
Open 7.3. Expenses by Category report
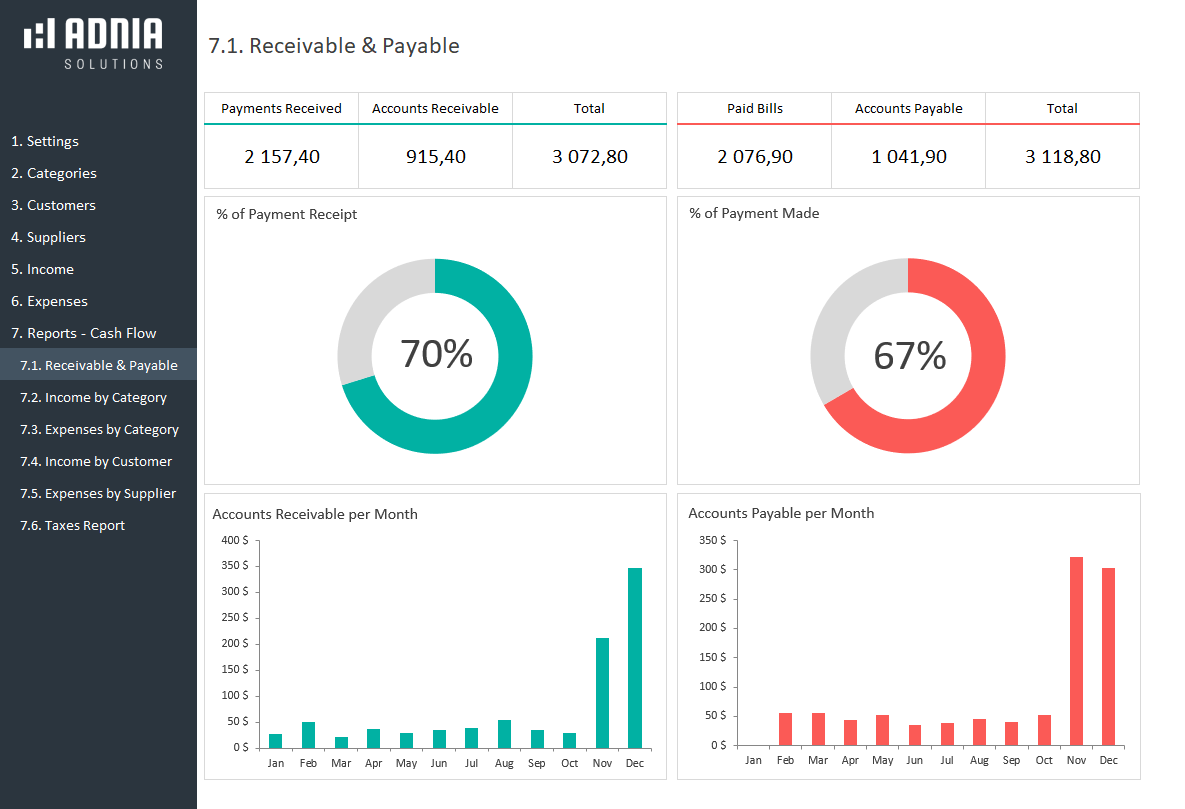[99, 429]
